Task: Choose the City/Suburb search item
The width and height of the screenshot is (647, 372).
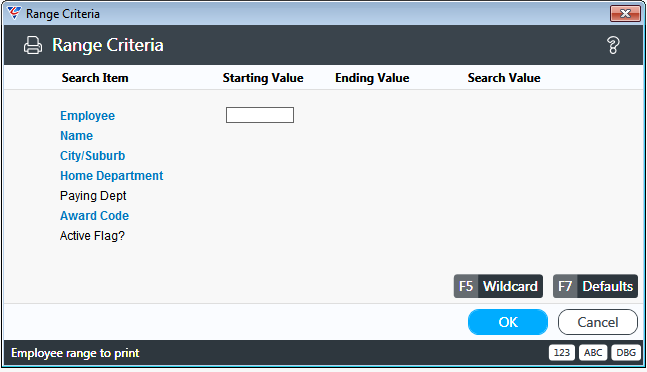Action: click(92, 155)
